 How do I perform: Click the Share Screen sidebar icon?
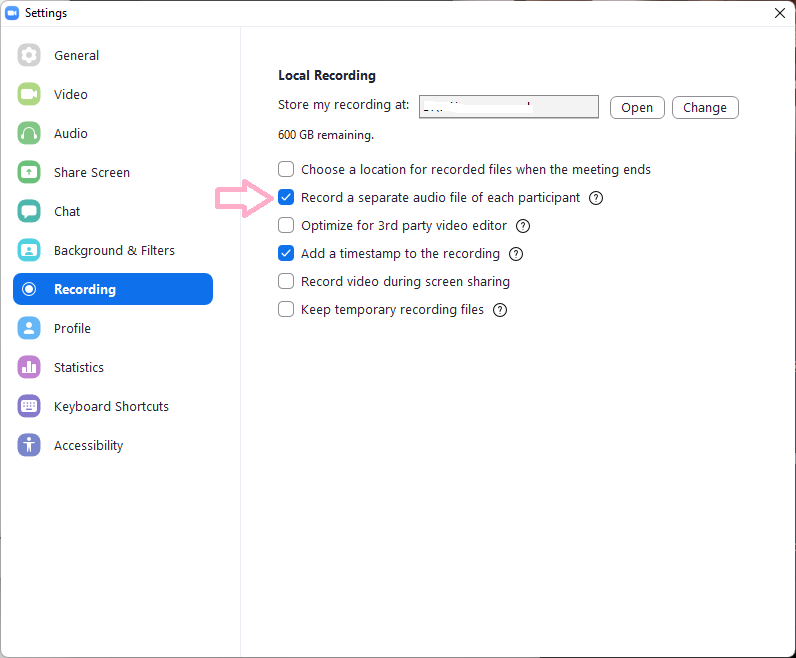click(29, 173)
